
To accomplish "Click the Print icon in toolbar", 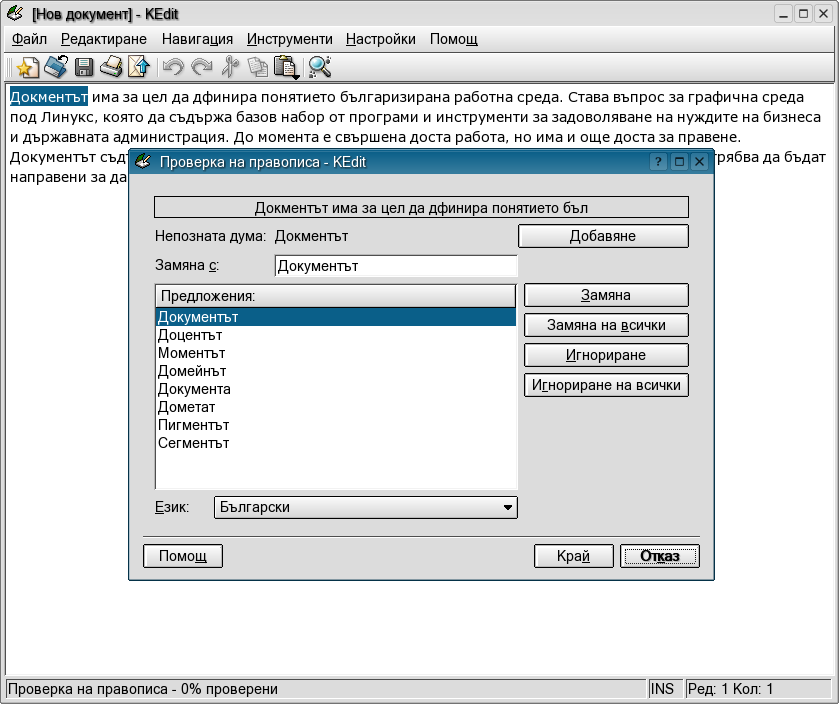I will (x=111, y=67).
